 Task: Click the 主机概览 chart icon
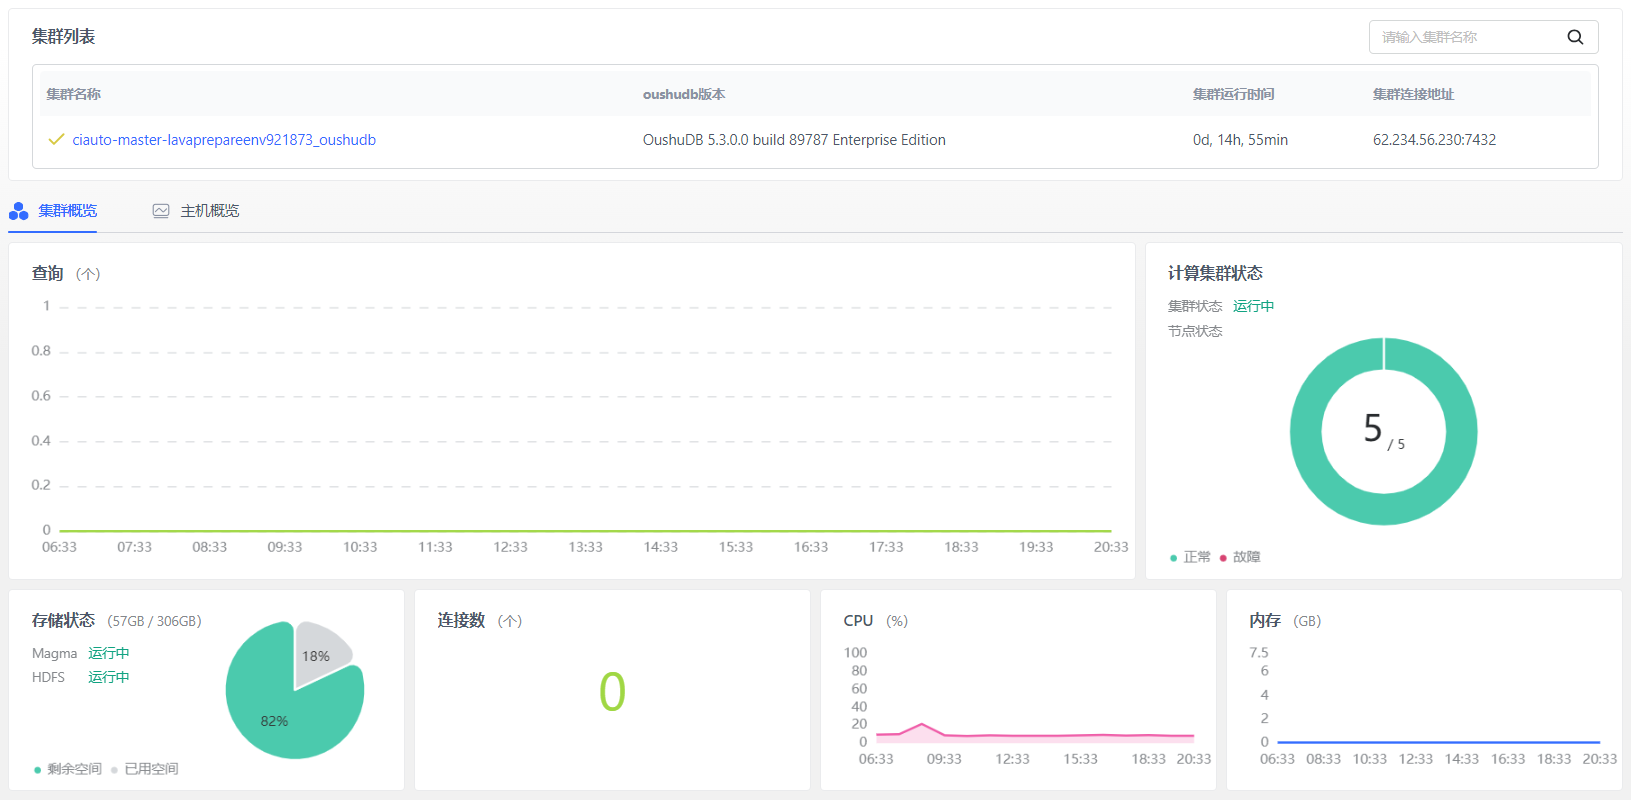pos(161,211)
